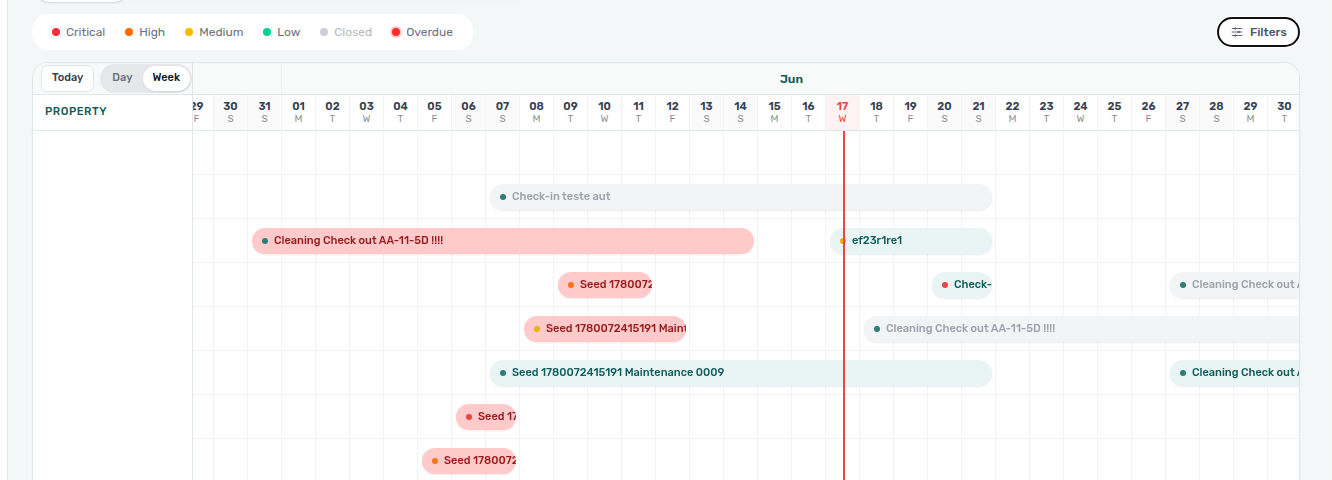Toggle the Overdue legend filter
Image resolution: width=1332 pixels, height=480 pixels.
click(x=422, y=32)
